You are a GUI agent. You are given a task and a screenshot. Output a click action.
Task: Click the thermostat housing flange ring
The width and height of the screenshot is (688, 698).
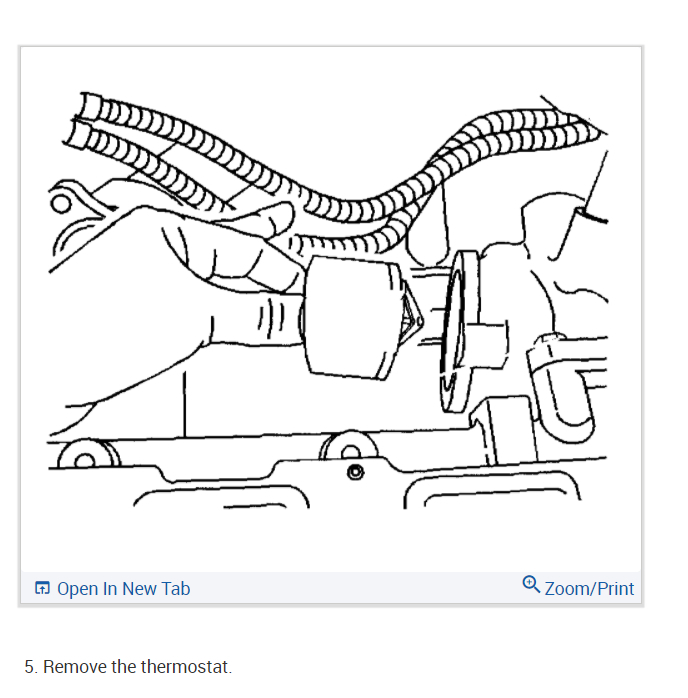pos(458,332)
